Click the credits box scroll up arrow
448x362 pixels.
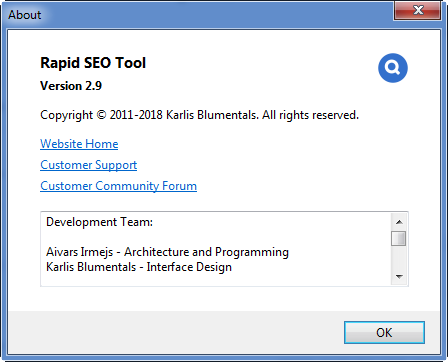pyautogui.click(x=399, y=222)
